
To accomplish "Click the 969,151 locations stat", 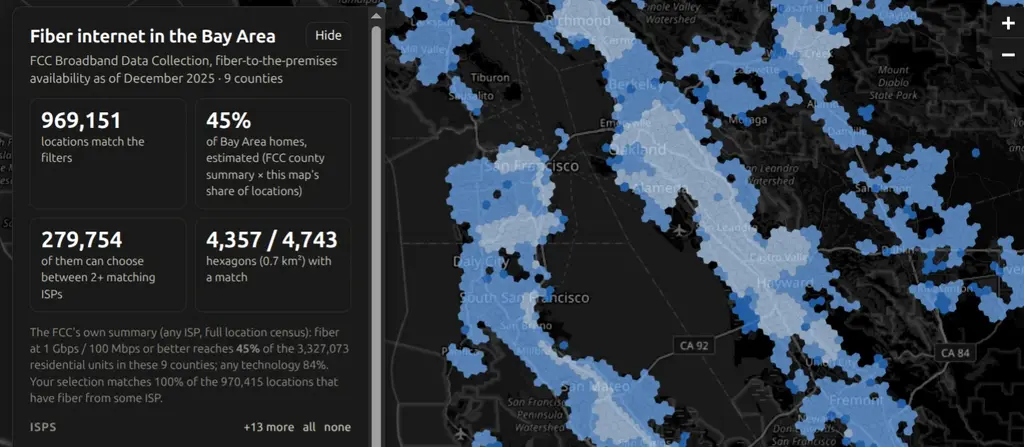I will [108, 154].
